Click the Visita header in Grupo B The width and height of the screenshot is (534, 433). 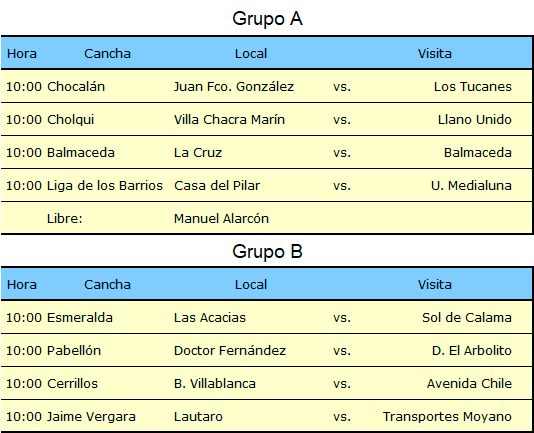click(435, 285)
